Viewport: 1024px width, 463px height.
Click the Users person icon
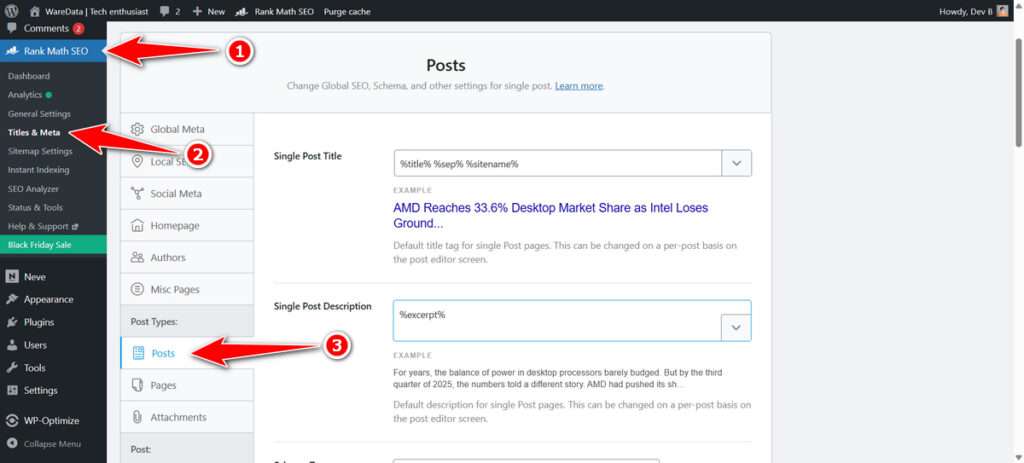coord(12,345)
